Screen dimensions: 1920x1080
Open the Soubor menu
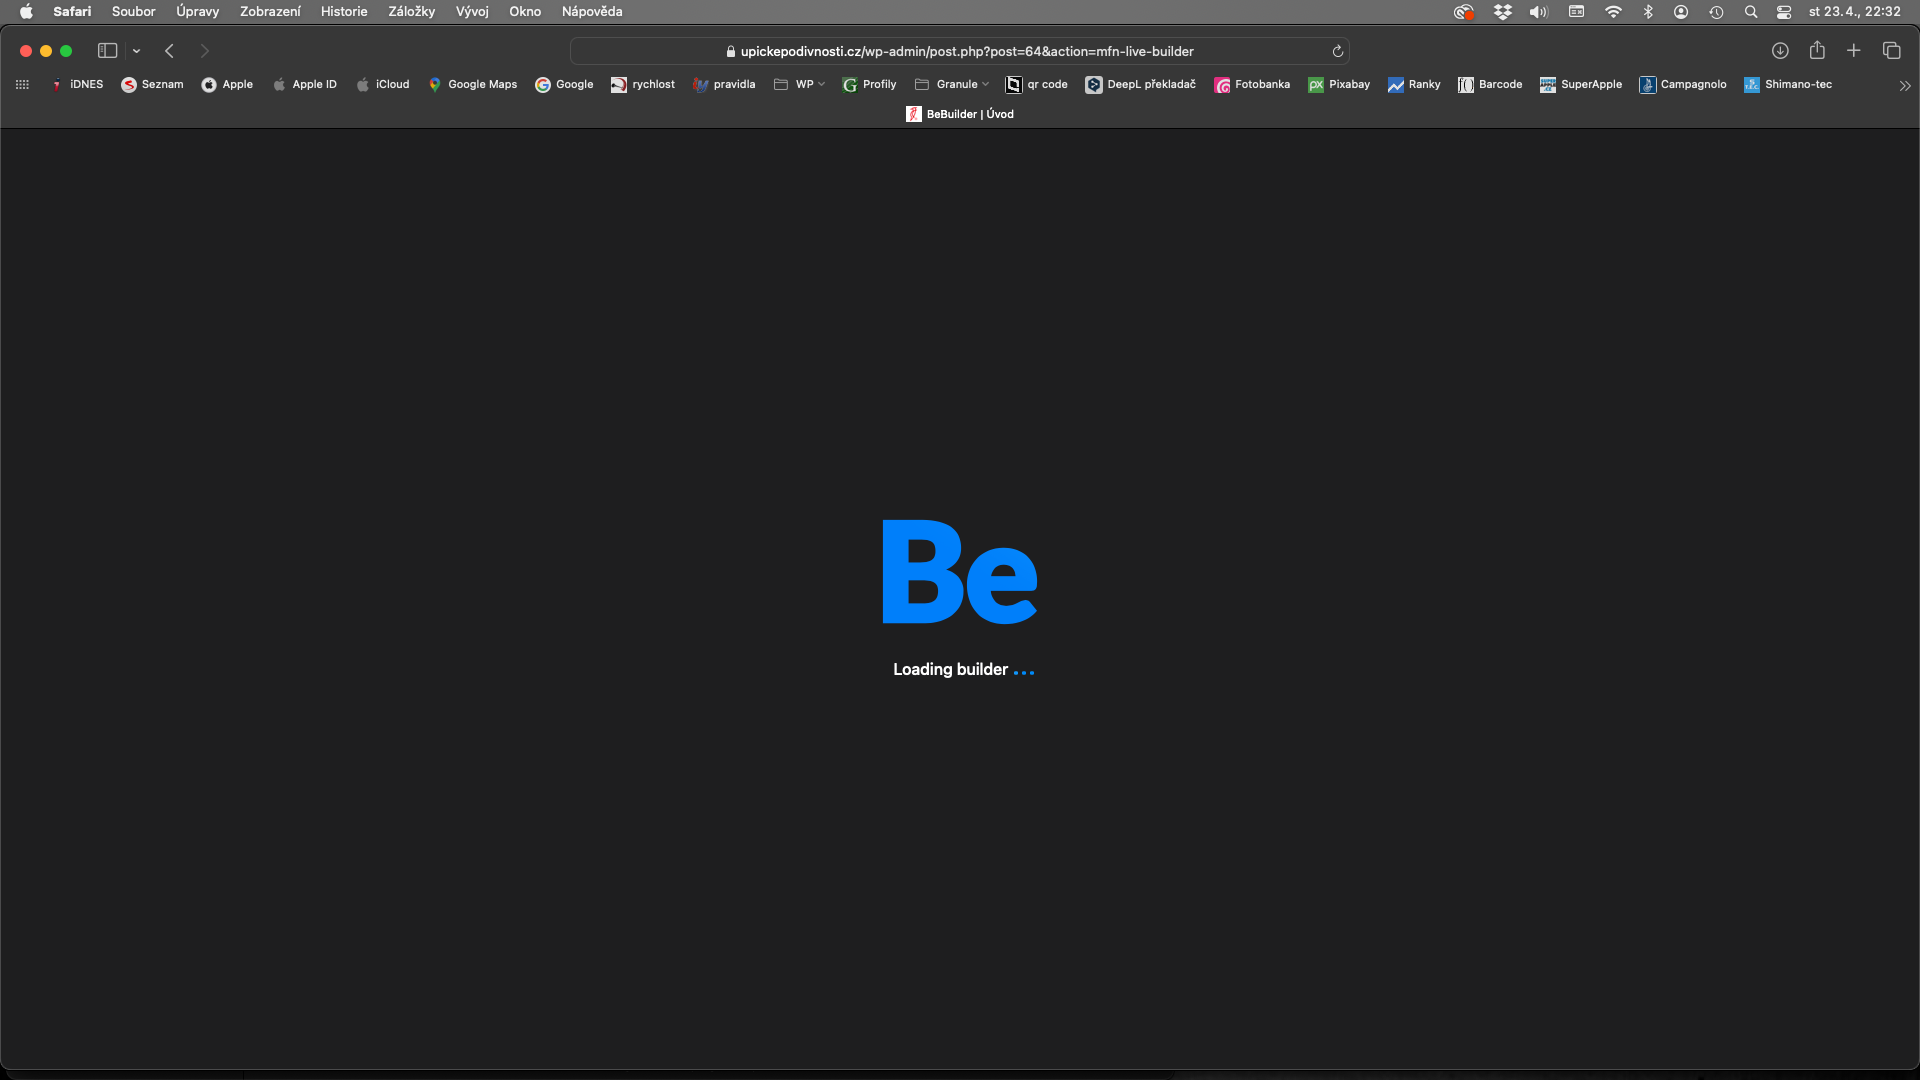[x=133, y=12]
